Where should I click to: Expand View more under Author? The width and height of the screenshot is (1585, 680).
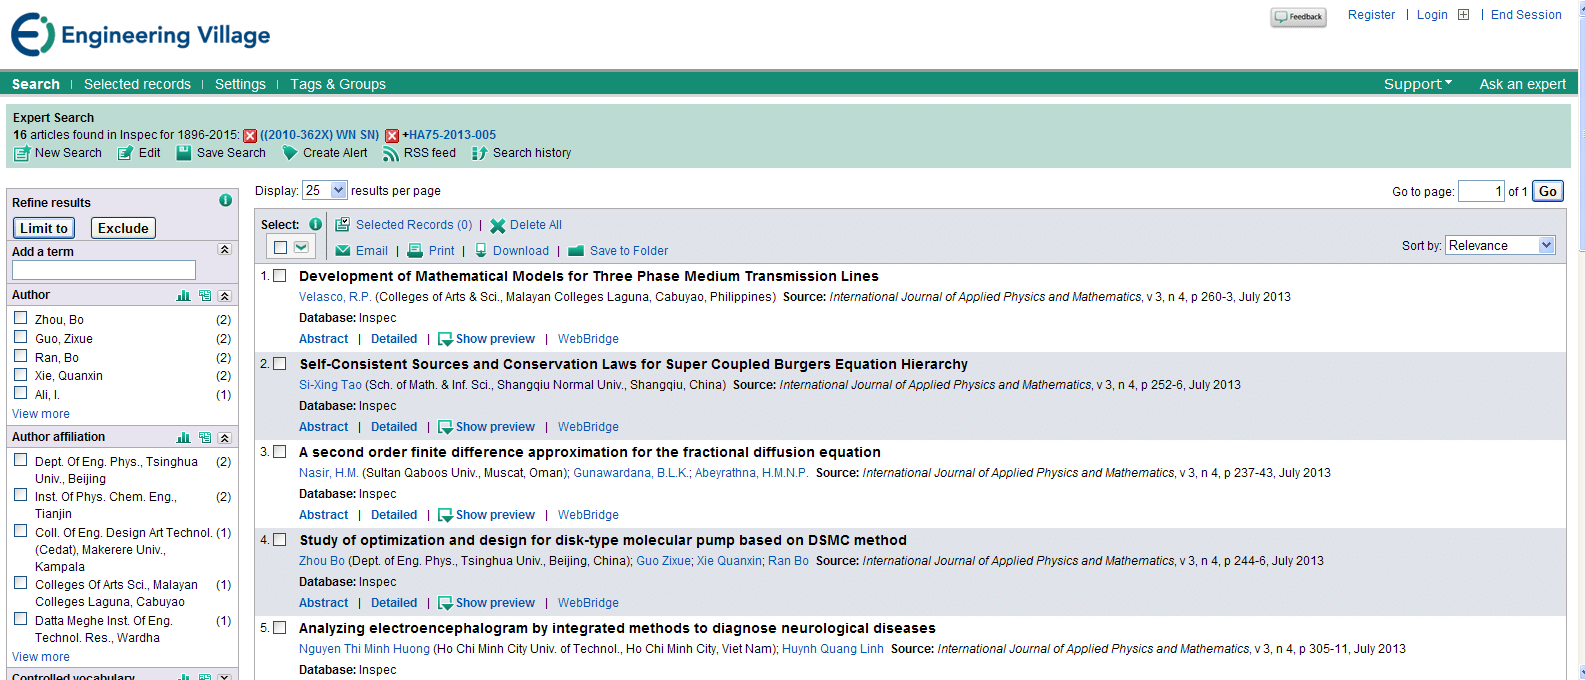41,414
